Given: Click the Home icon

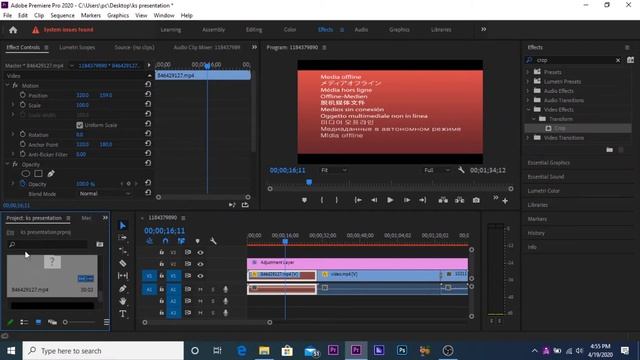Looking at the screenshot, I should 13,30.
